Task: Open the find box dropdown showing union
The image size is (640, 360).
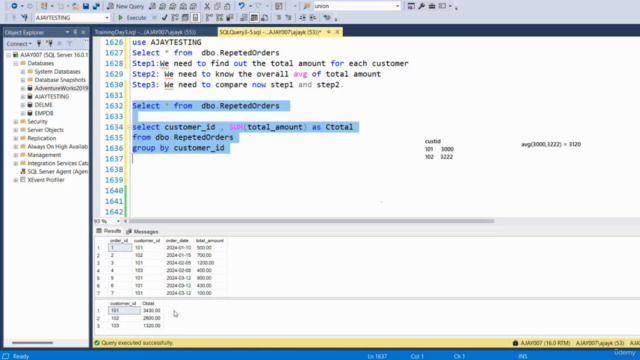Action: pos(397,6)
